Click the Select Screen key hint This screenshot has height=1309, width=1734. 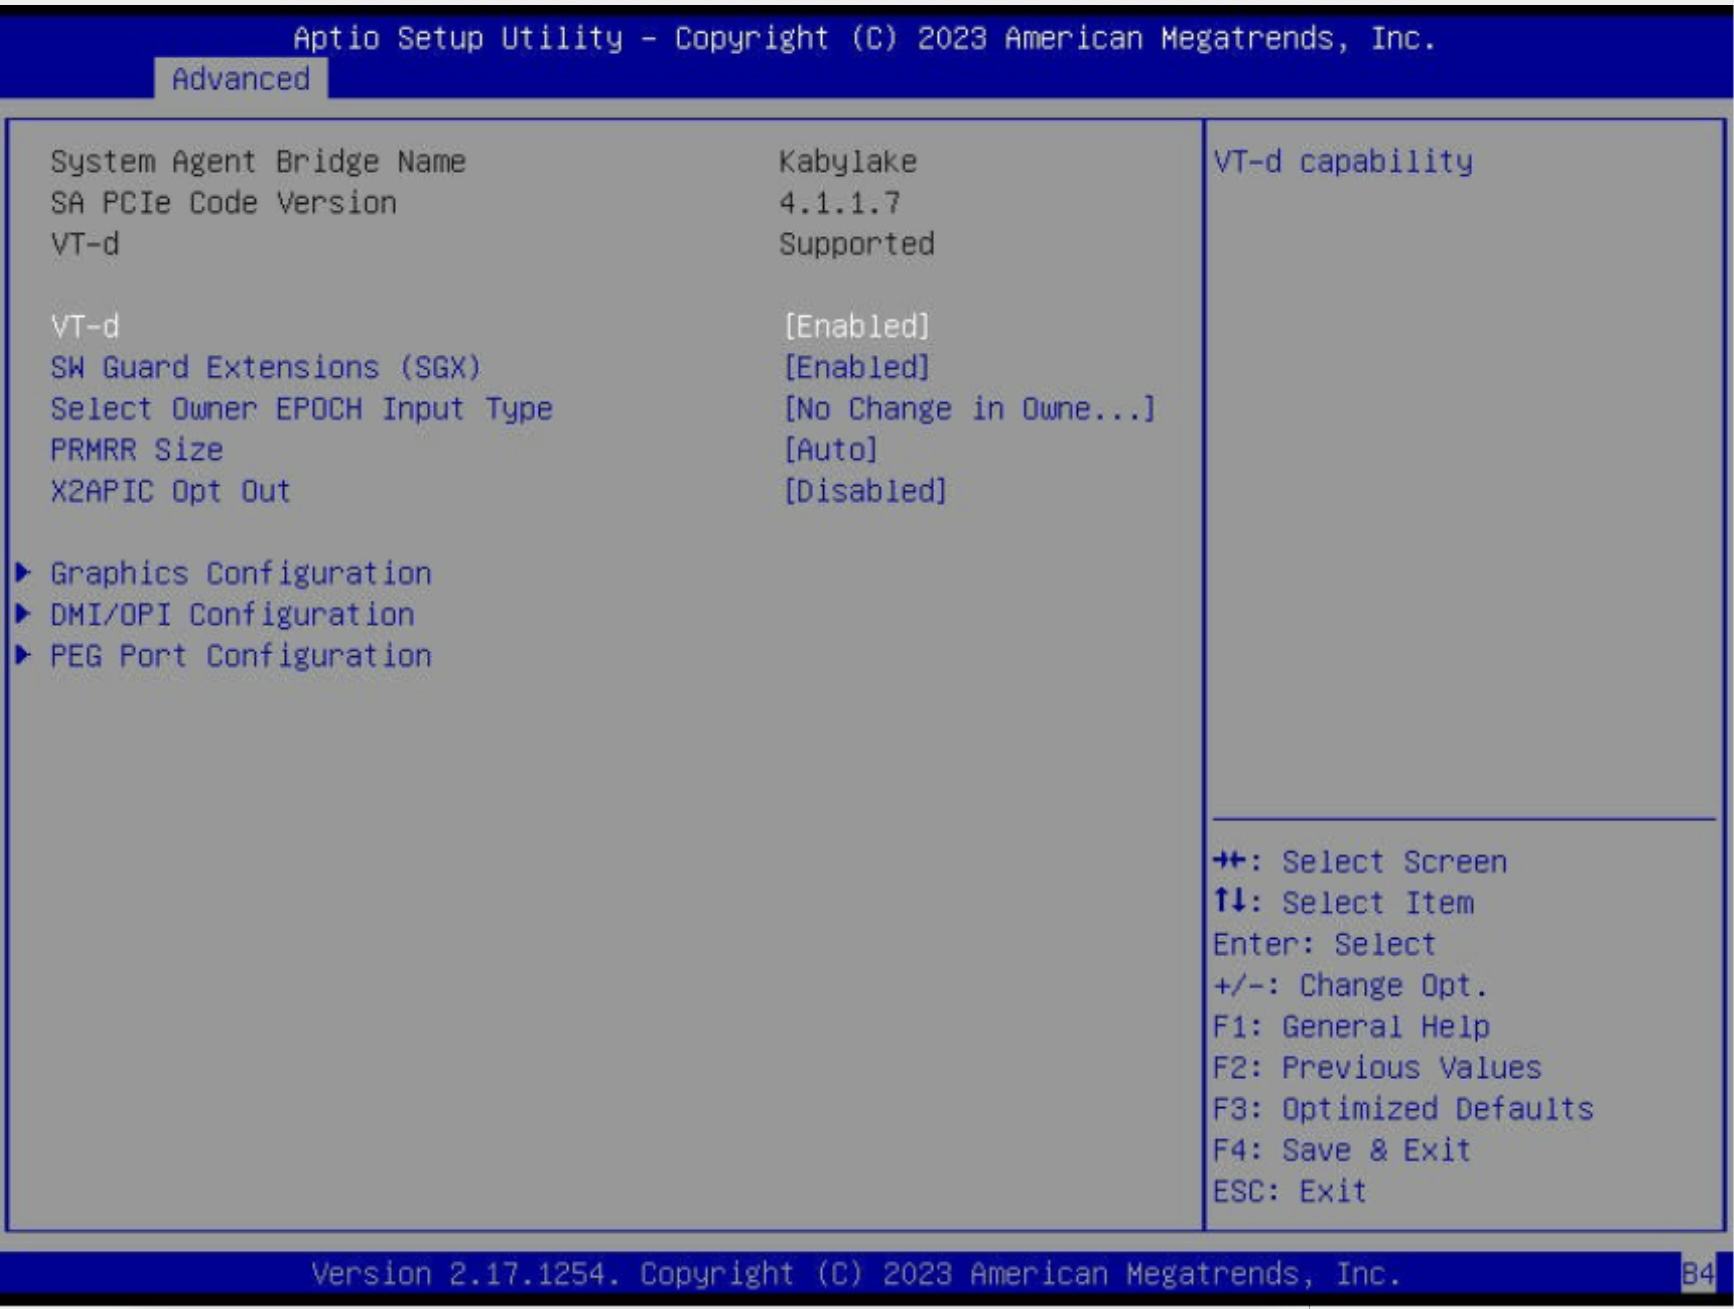click(1360, 861)
